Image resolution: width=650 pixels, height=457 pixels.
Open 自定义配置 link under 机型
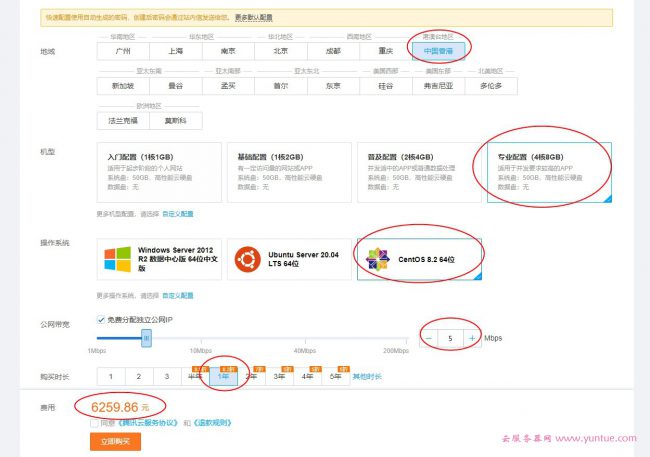point(177,214)
